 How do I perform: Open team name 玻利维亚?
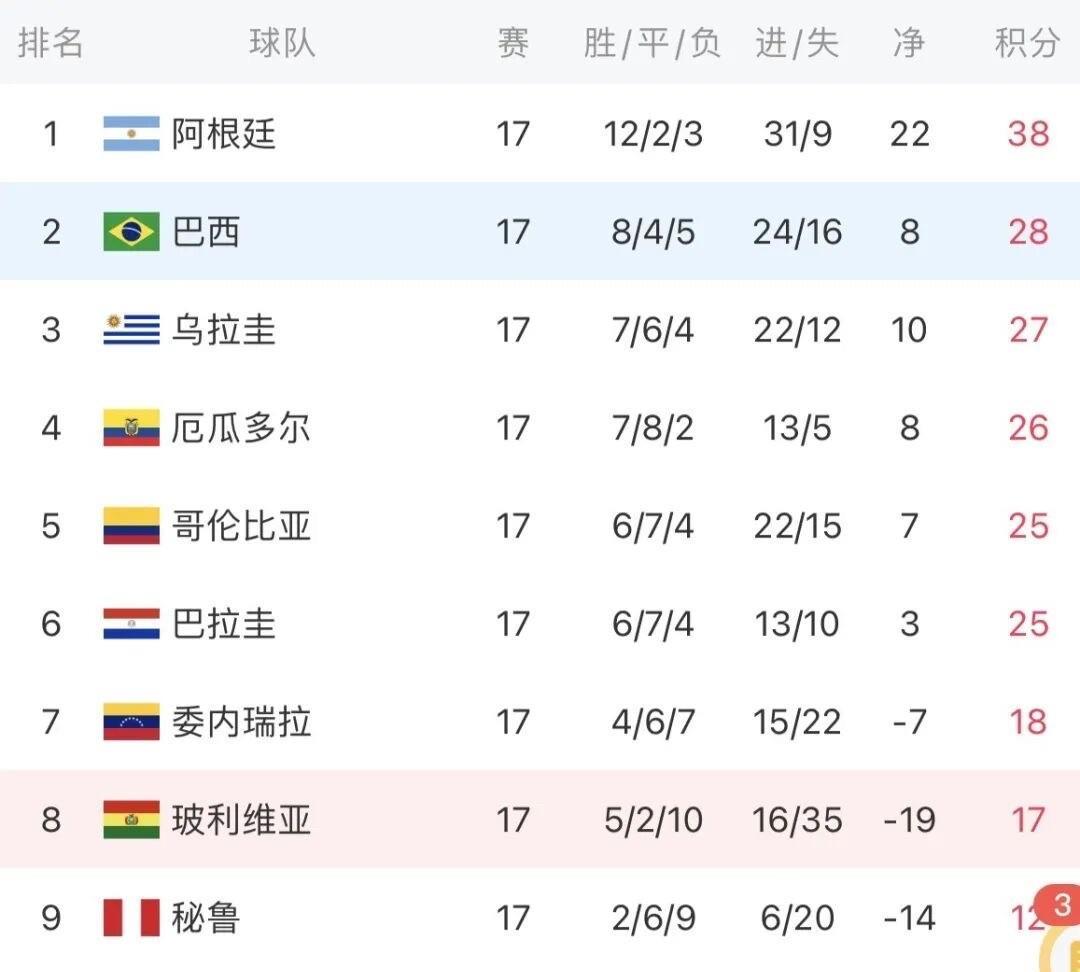pyautogui.click(x=241, y=820)
